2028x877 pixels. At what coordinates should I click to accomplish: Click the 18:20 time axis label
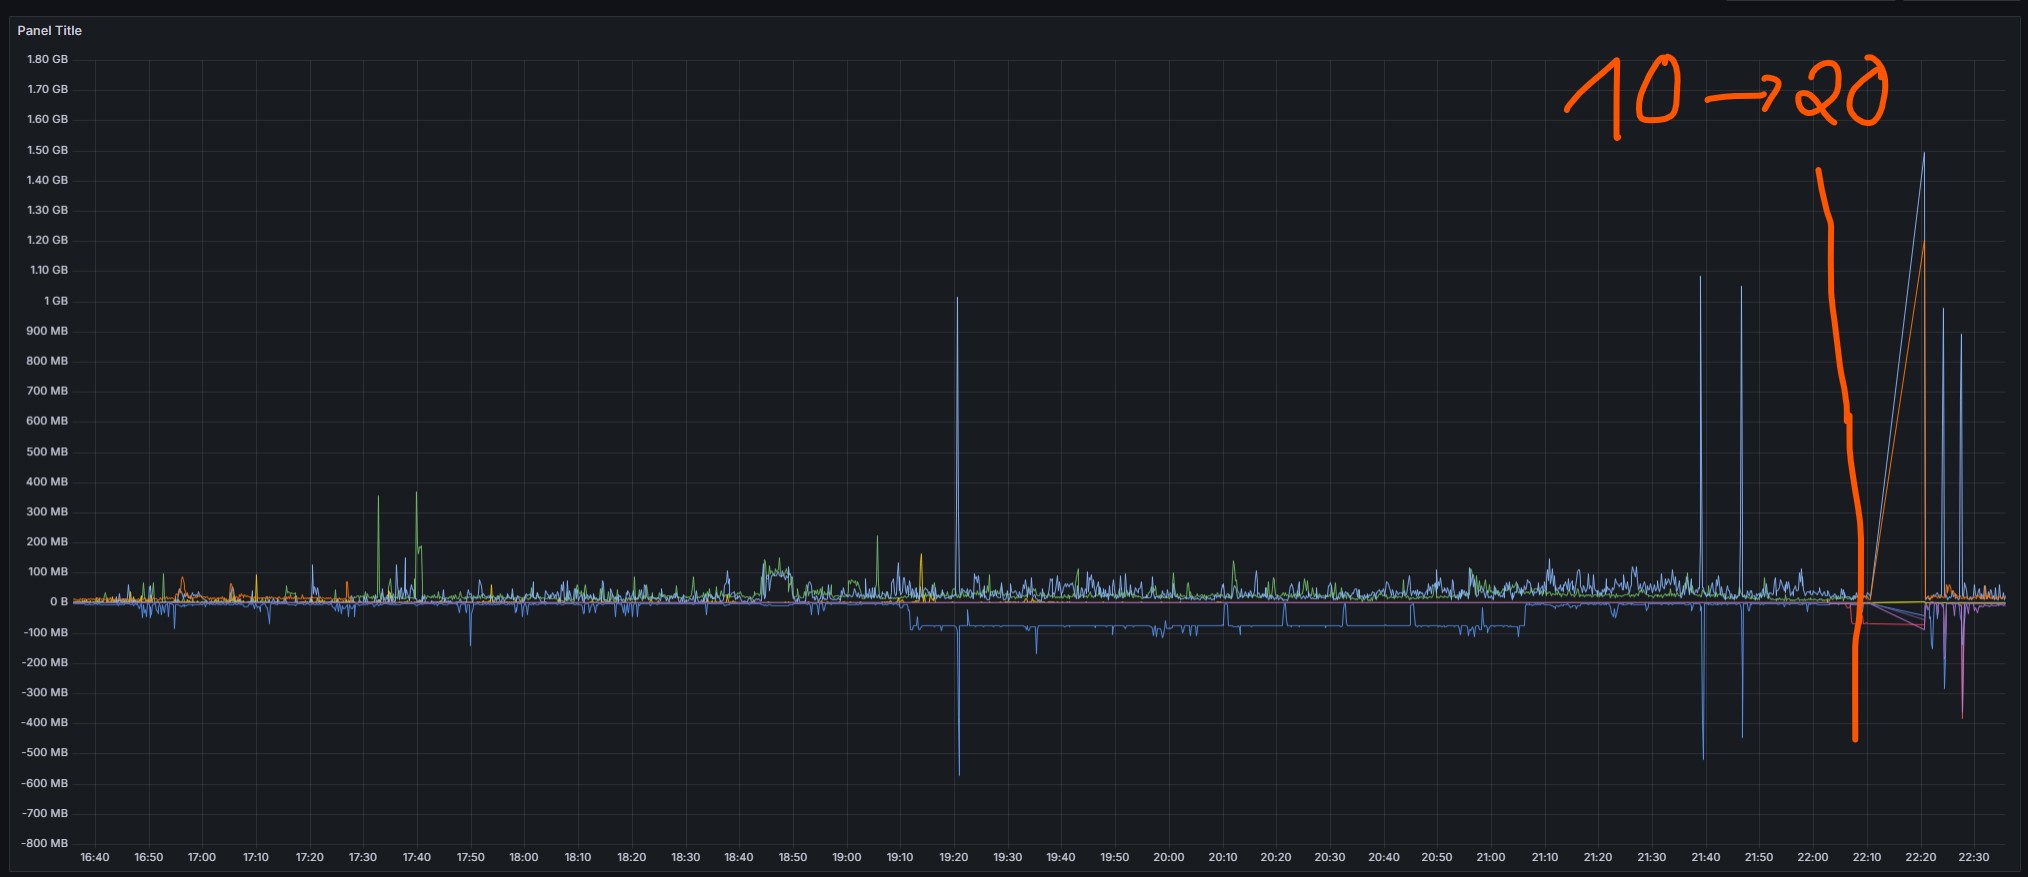click(x=632, y=858)
